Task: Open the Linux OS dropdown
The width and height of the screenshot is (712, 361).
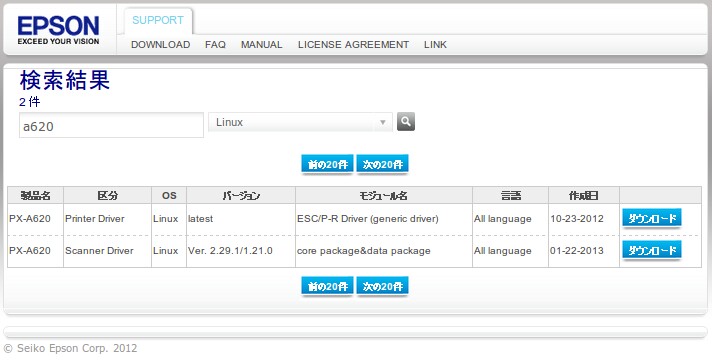Action: (300, 122)
